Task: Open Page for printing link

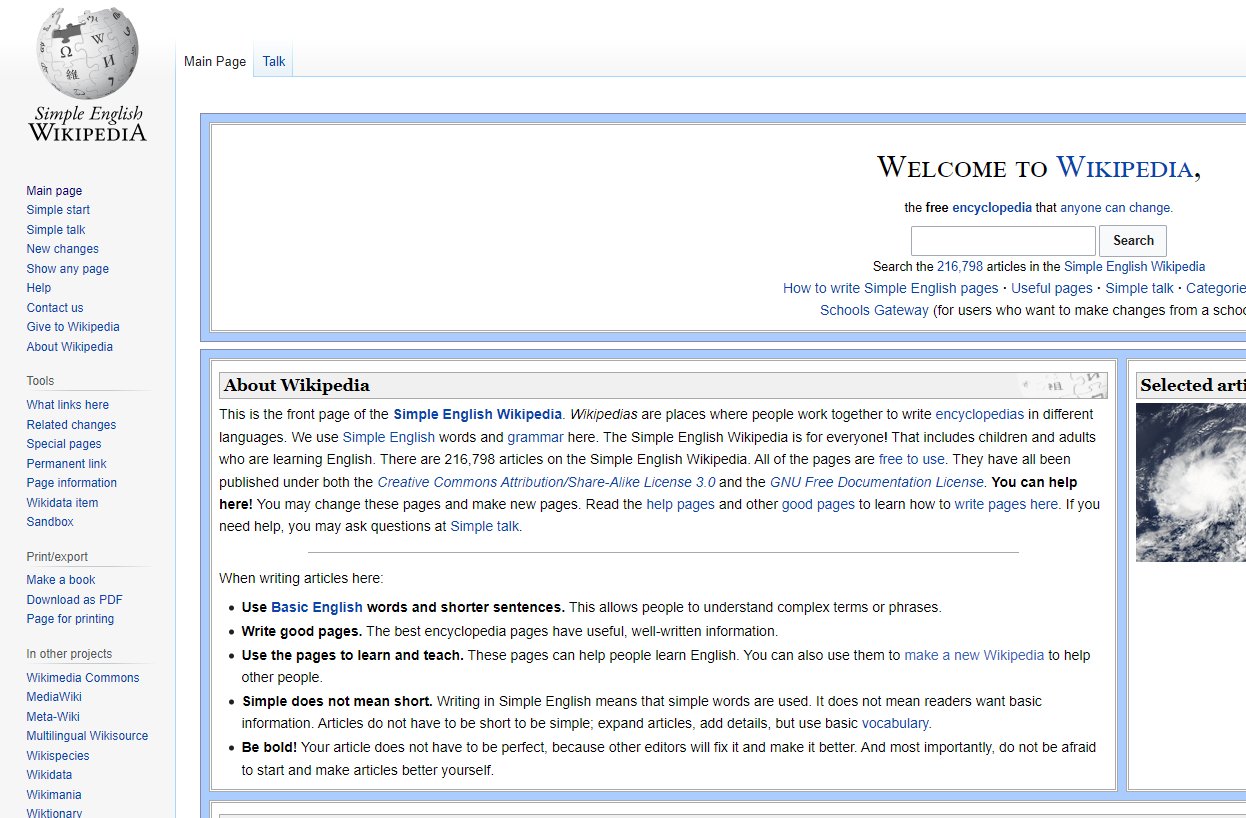Action: click(70, 619)
